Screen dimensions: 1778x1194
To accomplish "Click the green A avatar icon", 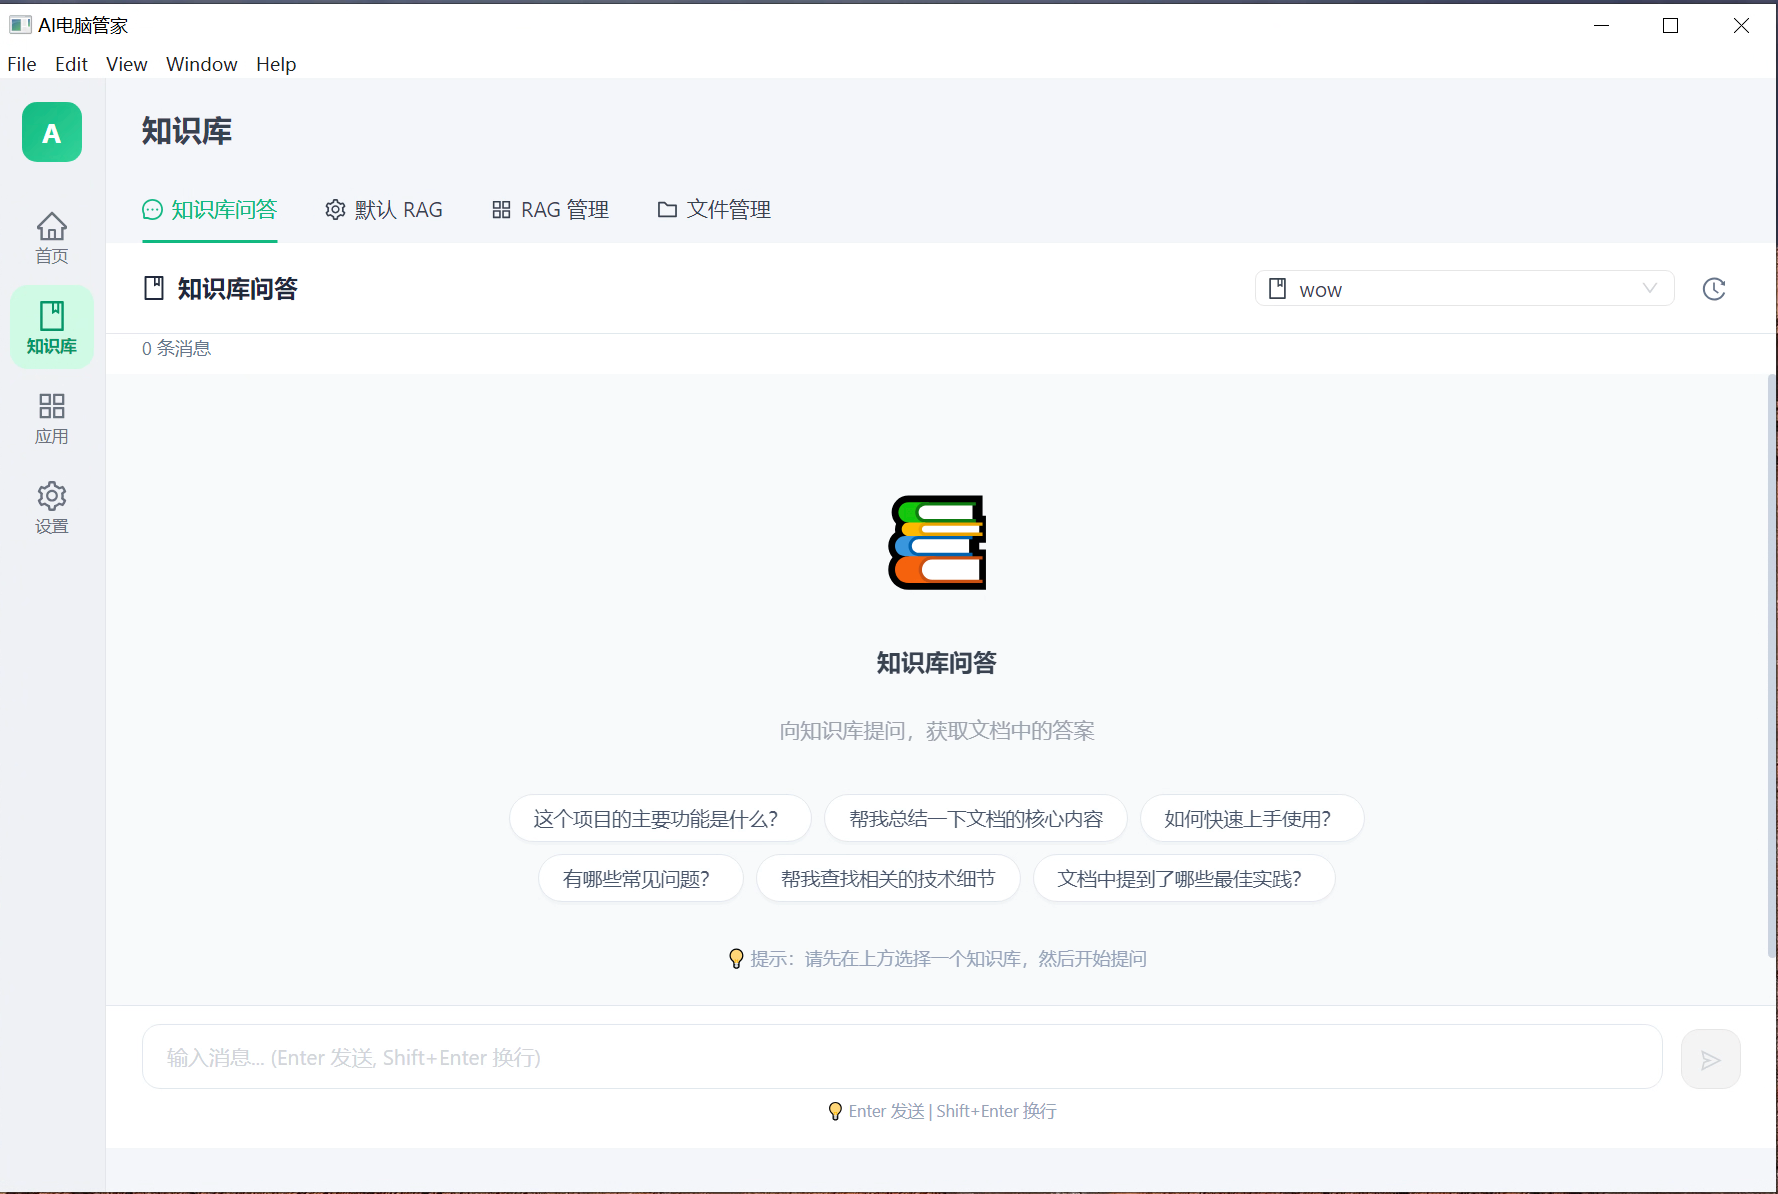I will tap(51, 131).
